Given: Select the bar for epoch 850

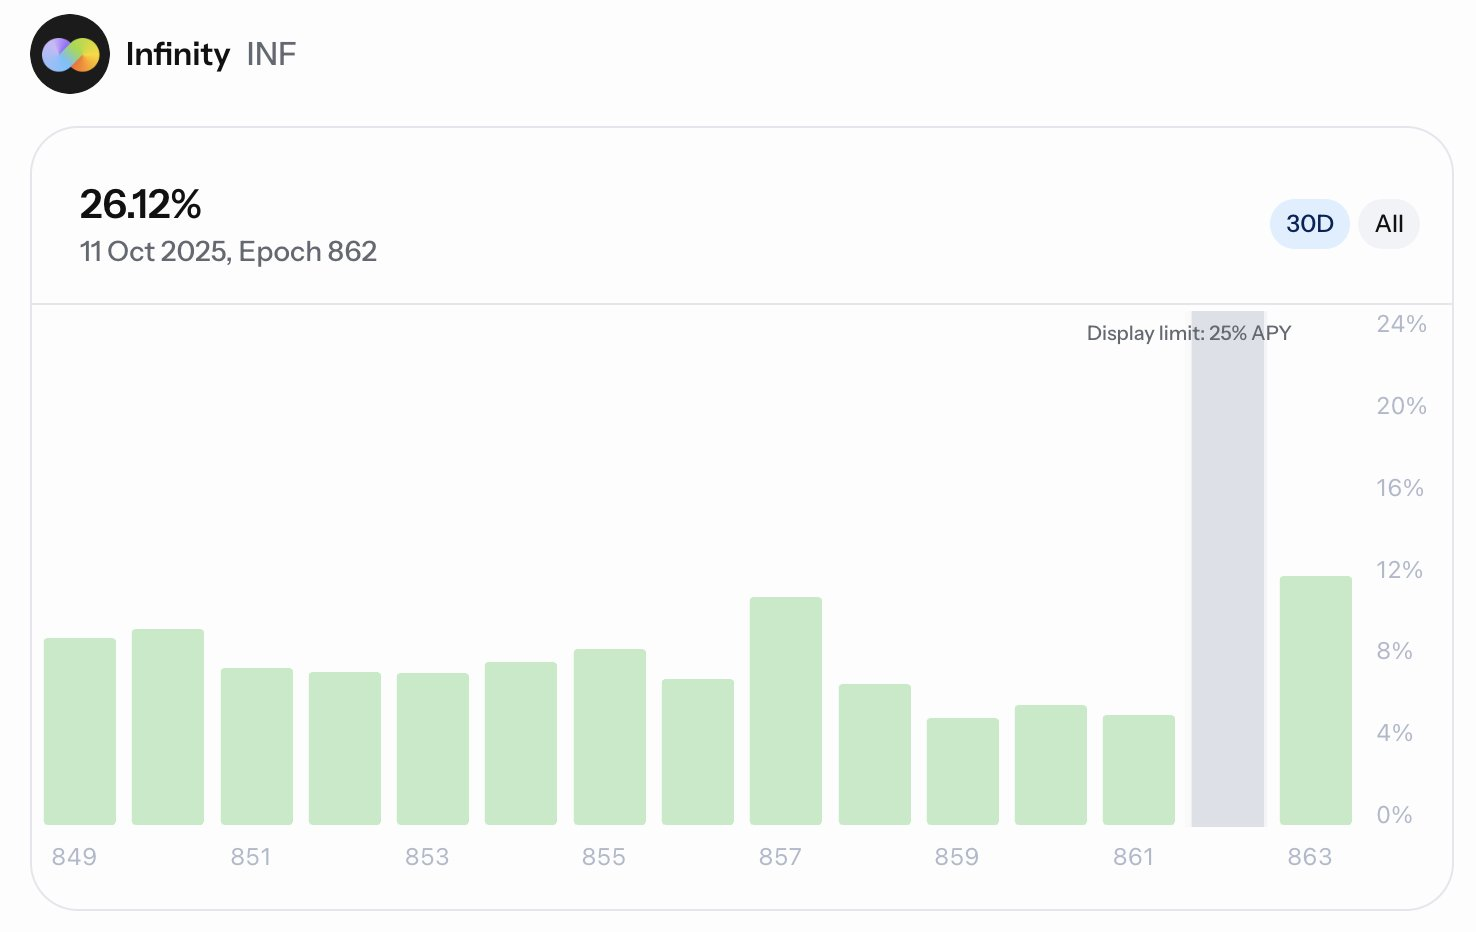Looking at the screenshot, I should 168,727.
